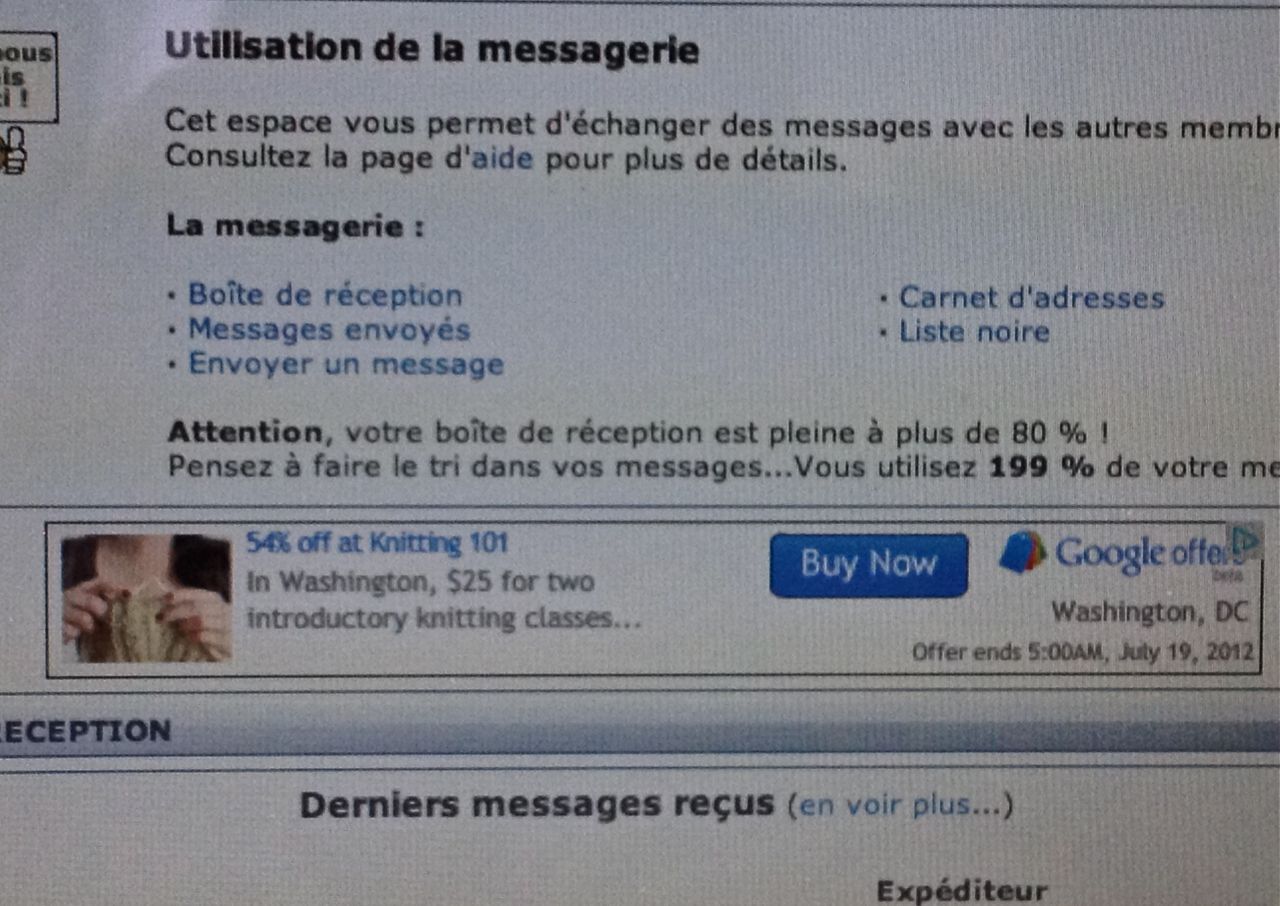Viewport: 1280px width, 906px height.
Task: Click the Google offers logo icon
Action: 1022,552
